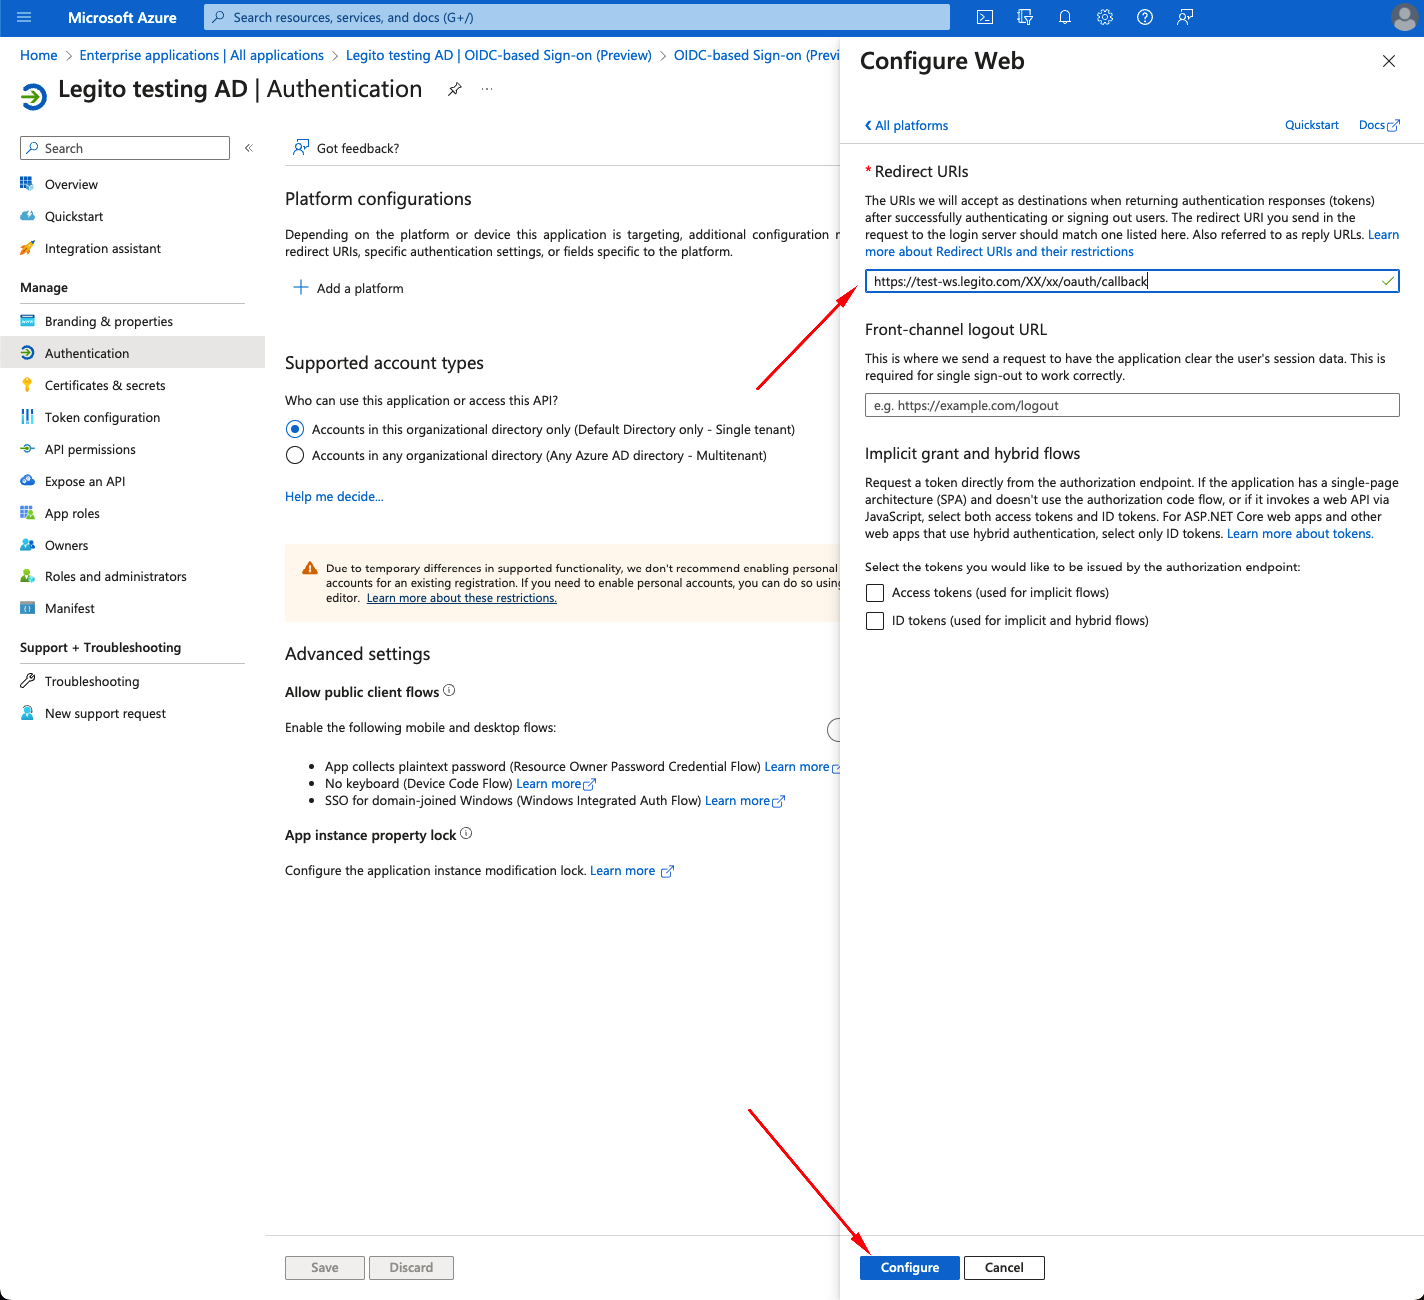Select single tenant account type radio
Screen dimensions: 1424x1300
click(x=295, y=429)
